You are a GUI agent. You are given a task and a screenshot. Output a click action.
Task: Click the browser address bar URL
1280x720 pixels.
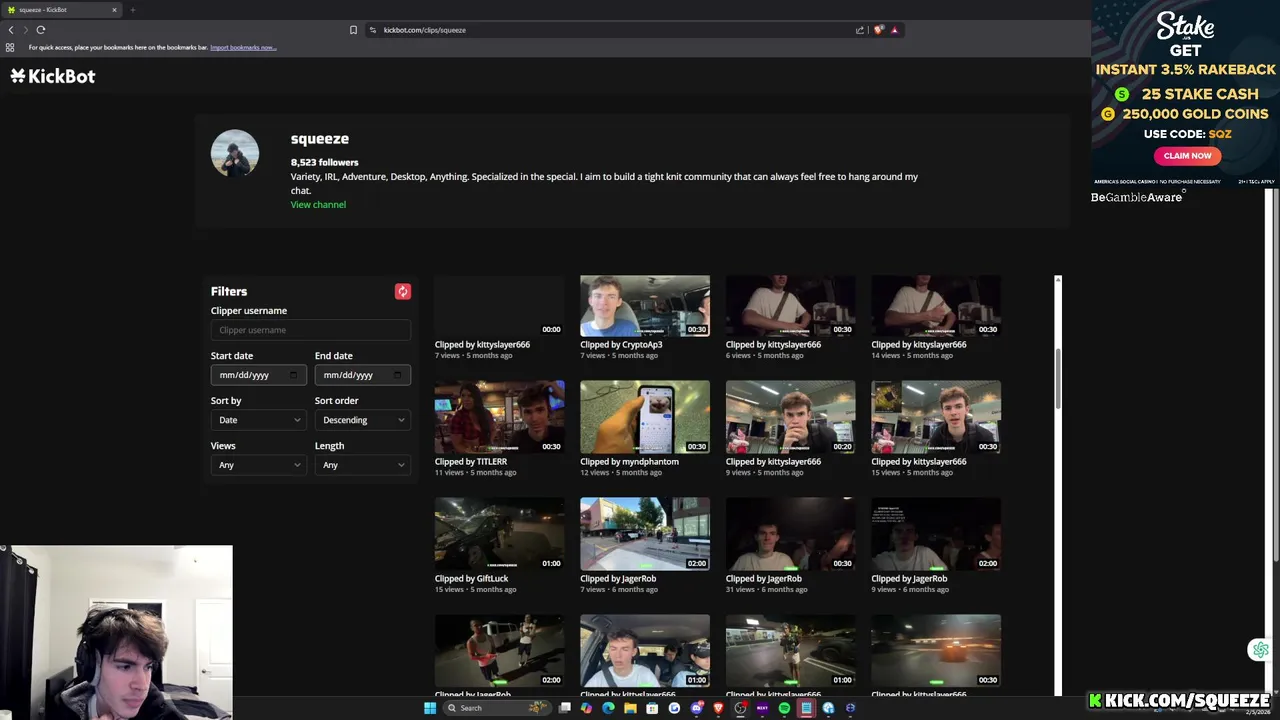425,30
